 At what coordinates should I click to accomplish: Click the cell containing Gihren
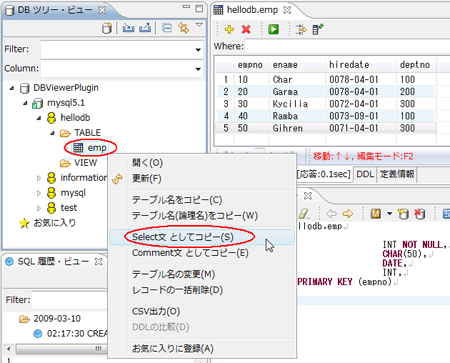tap(297, 128)
